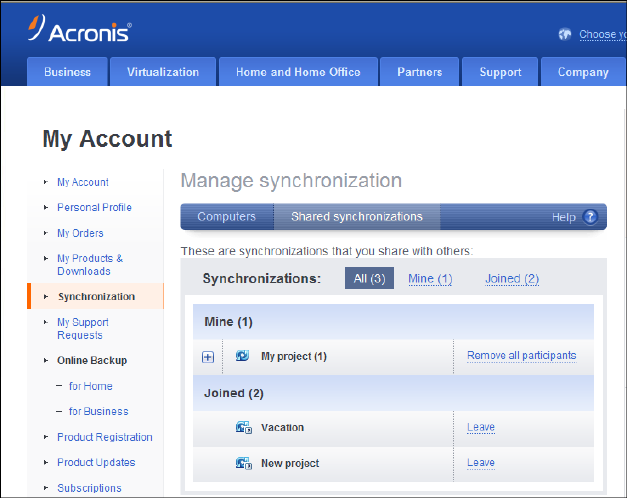The image size is (627, 498).
Task: Select the Shared synchronizations tab
Action: tap(357, 216)
